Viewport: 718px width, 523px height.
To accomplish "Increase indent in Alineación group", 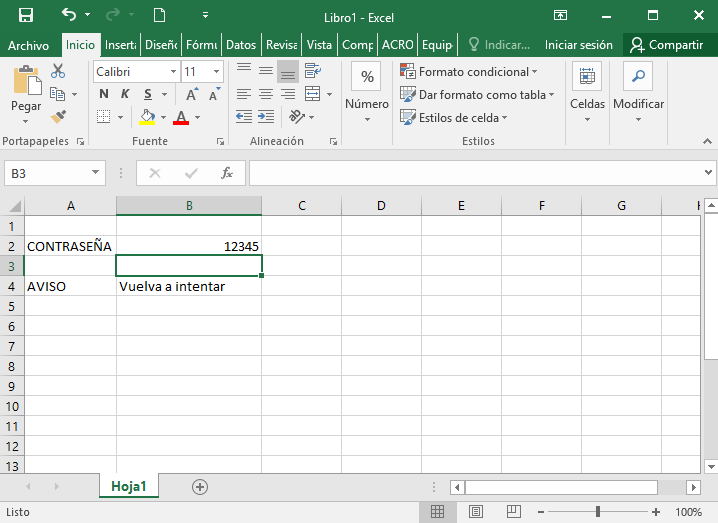I will pyautogui.click(x=266, y=117).
